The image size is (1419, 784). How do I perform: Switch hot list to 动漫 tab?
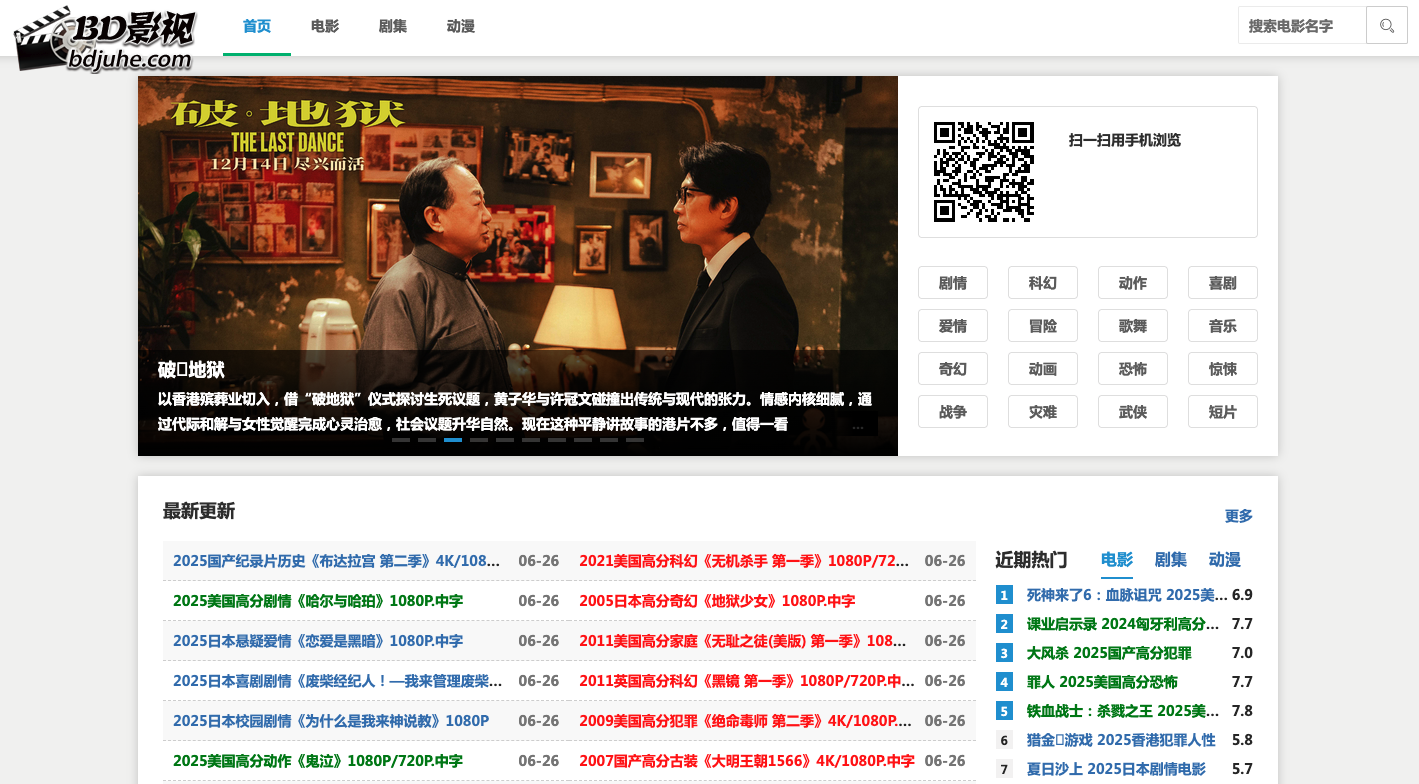pyautogui.click(x=1225, y=560)
